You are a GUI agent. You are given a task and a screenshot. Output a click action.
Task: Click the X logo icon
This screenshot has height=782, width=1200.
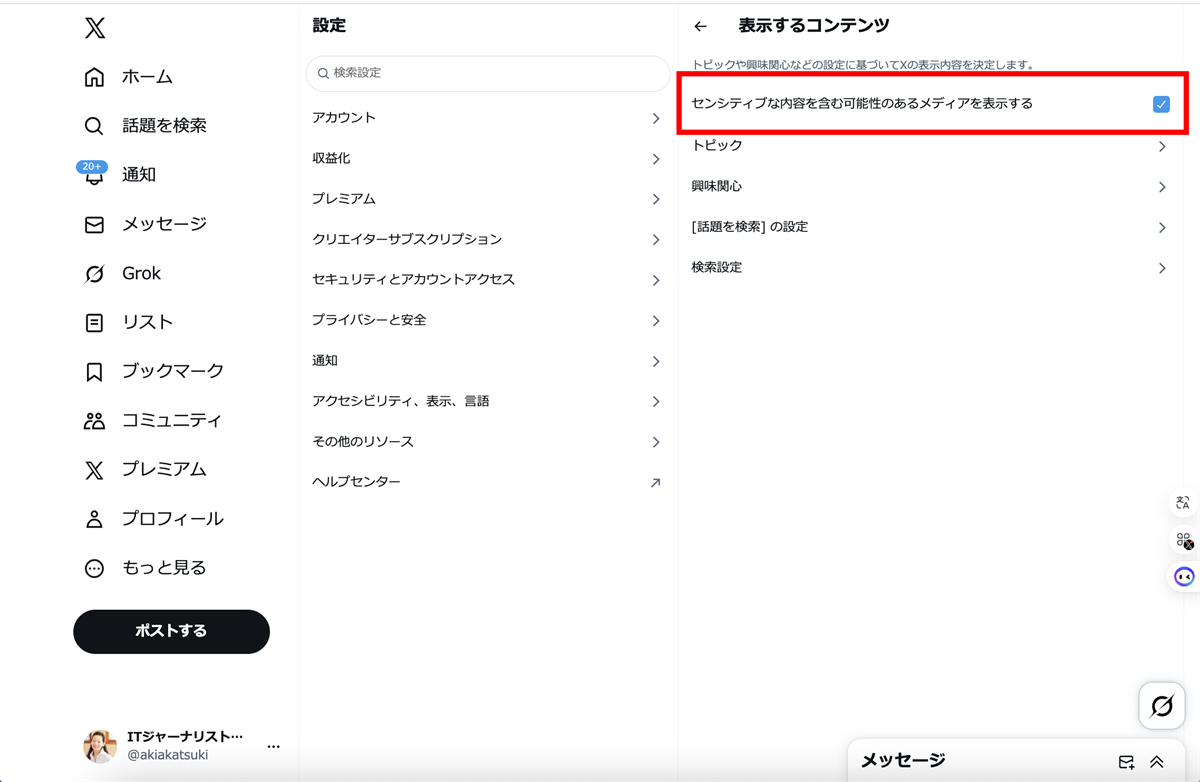pos(95,29)
